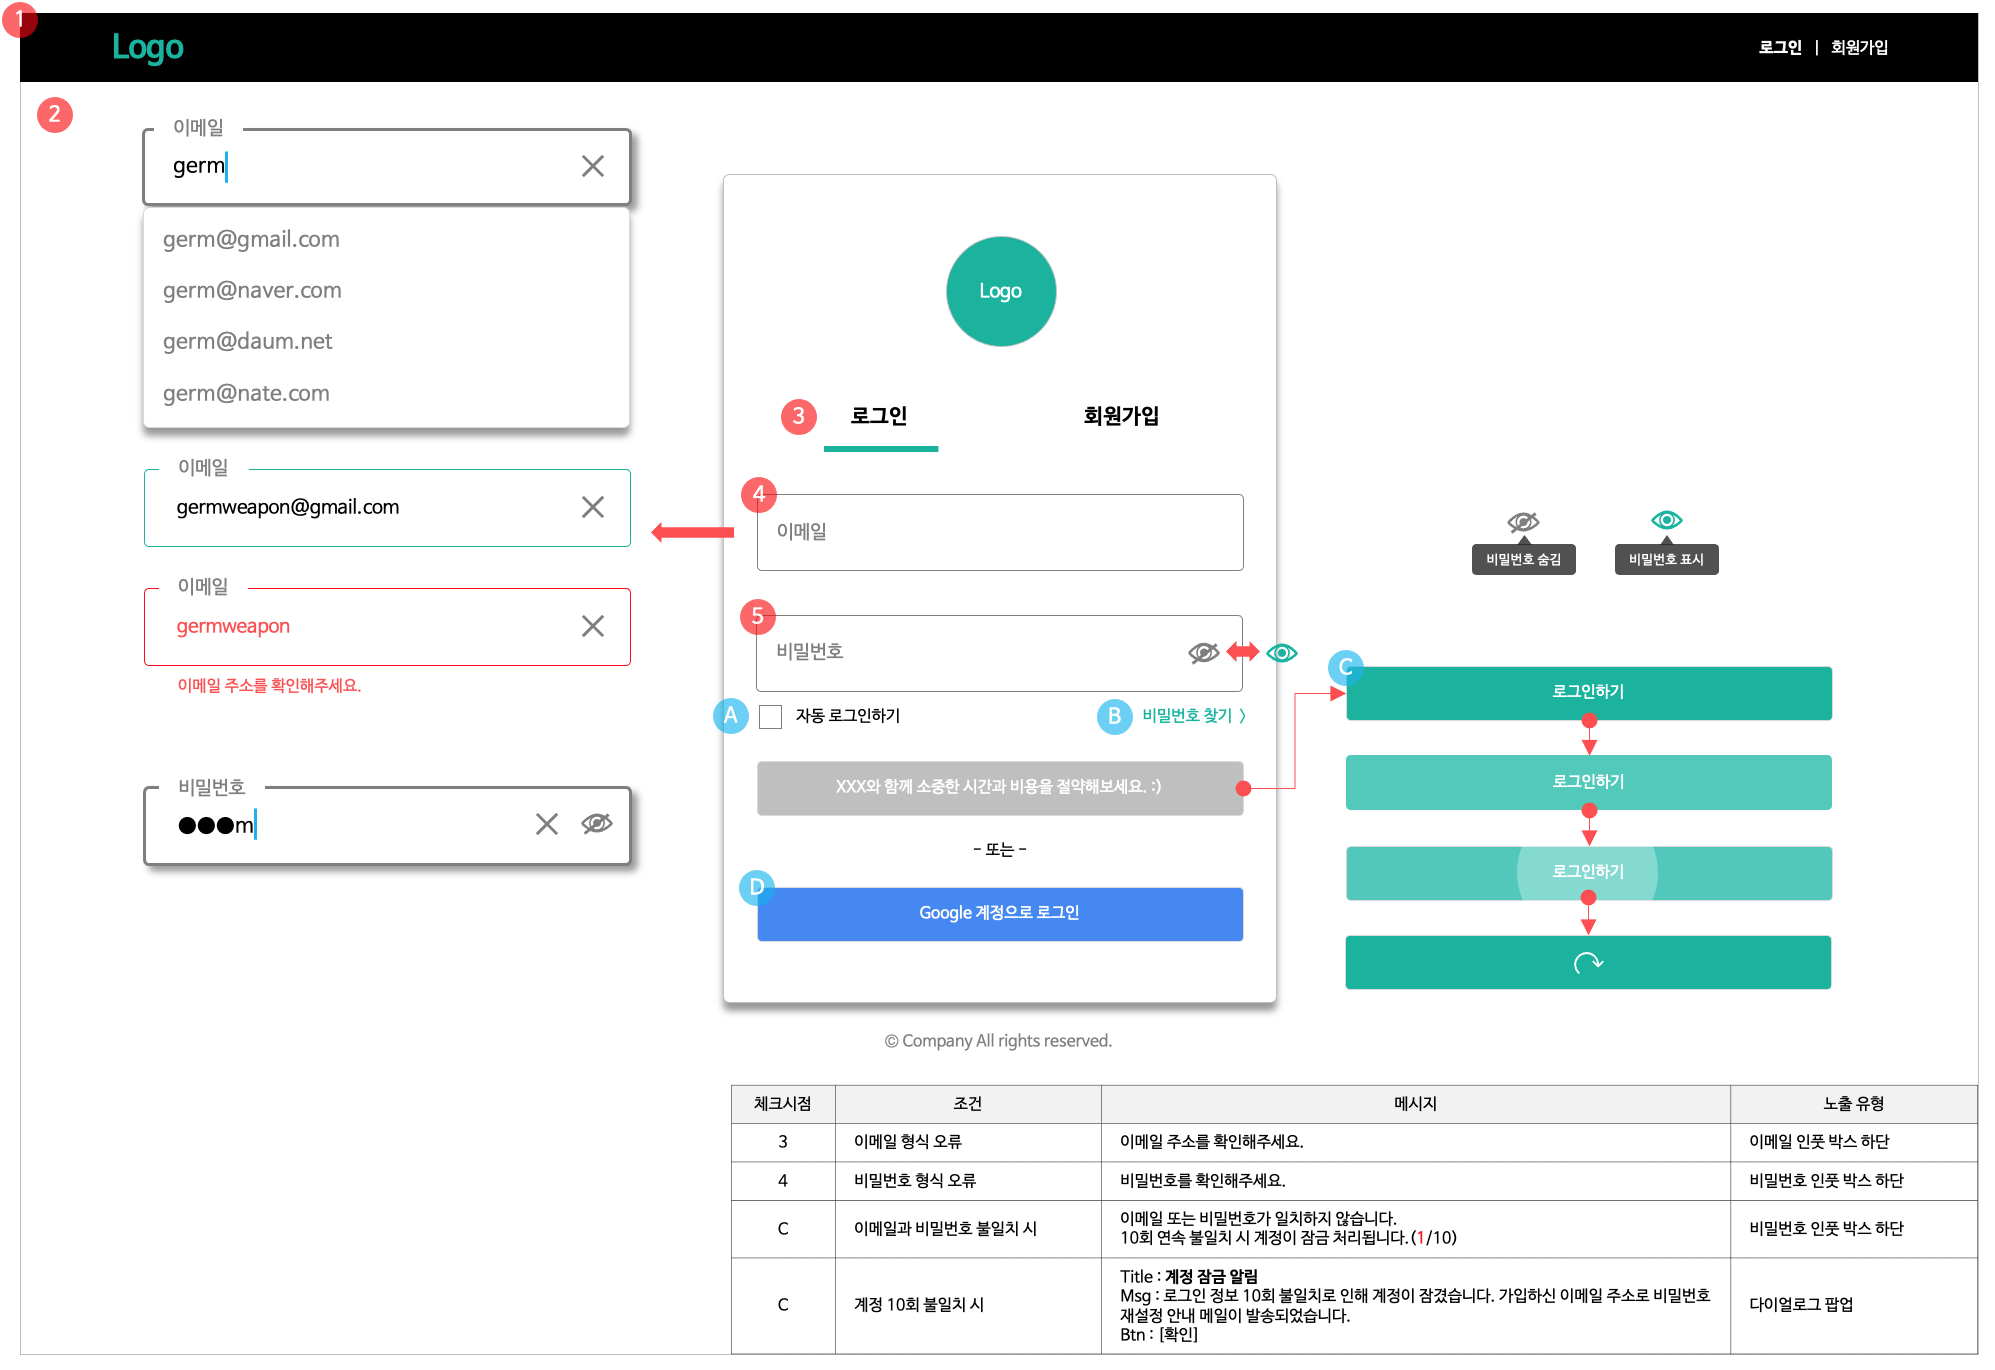
Task: Choose germ@naver.com autocomplete suggestion
Action: (252, 290)
